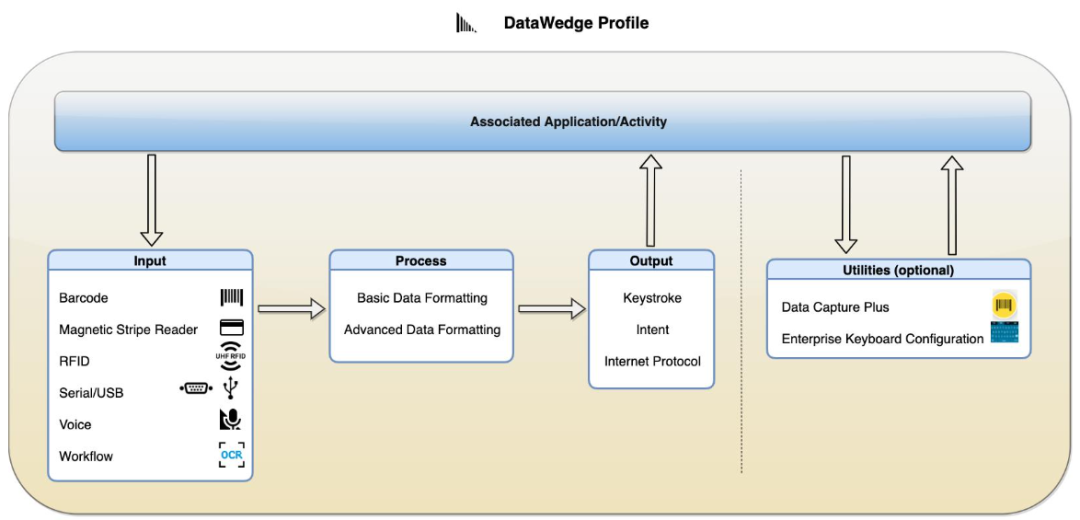Screen dimensions: 1080x520
Task: Click the arrow from Input to Process
Action: 291,309
